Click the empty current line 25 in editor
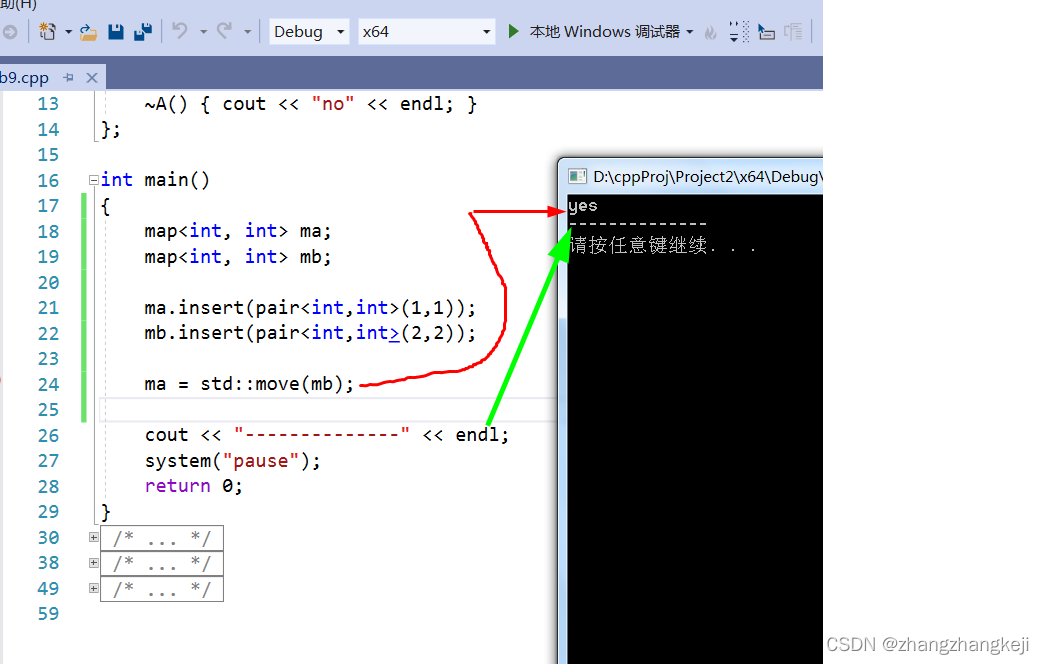 click(326, 410)
